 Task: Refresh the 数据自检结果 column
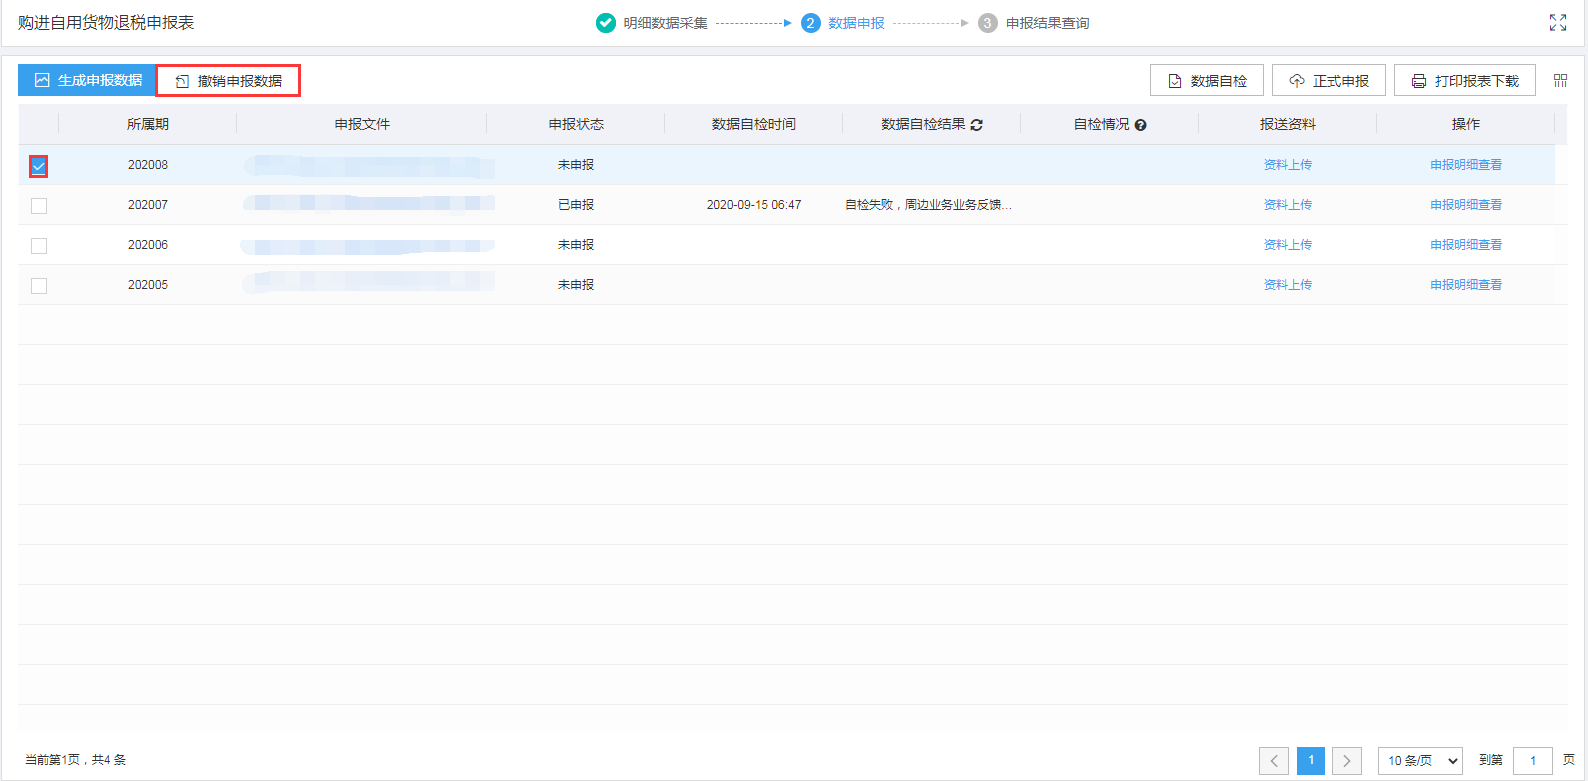click(976, 125)
